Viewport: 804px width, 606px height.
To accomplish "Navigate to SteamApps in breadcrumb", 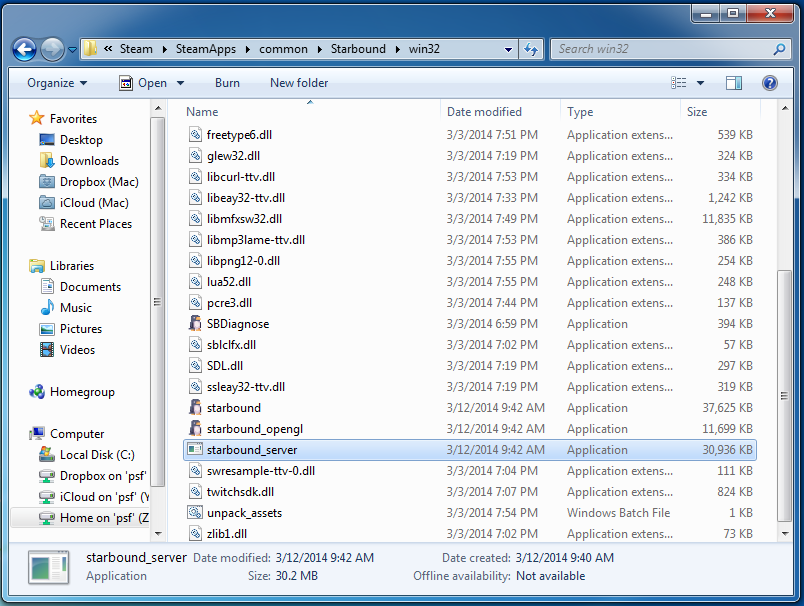I will pos(206,49).
